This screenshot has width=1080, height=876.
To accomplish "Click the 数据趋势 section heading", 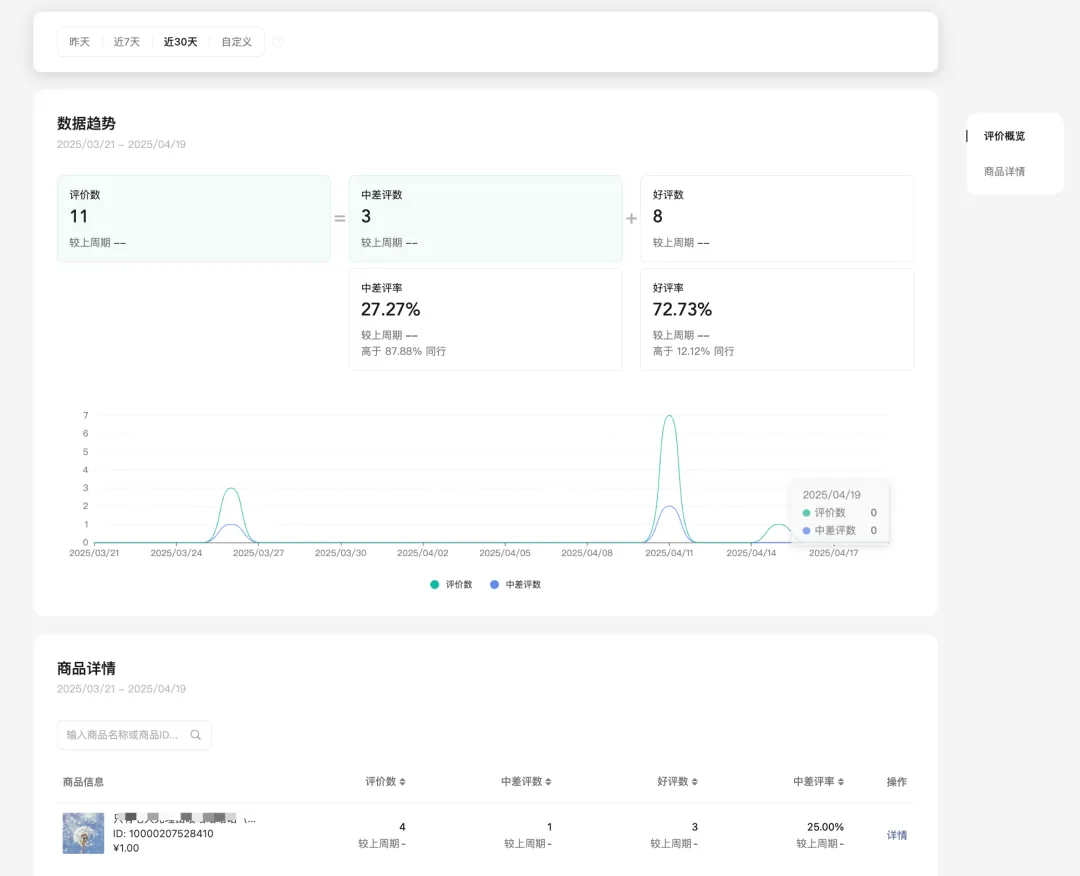I will point(86,124).
